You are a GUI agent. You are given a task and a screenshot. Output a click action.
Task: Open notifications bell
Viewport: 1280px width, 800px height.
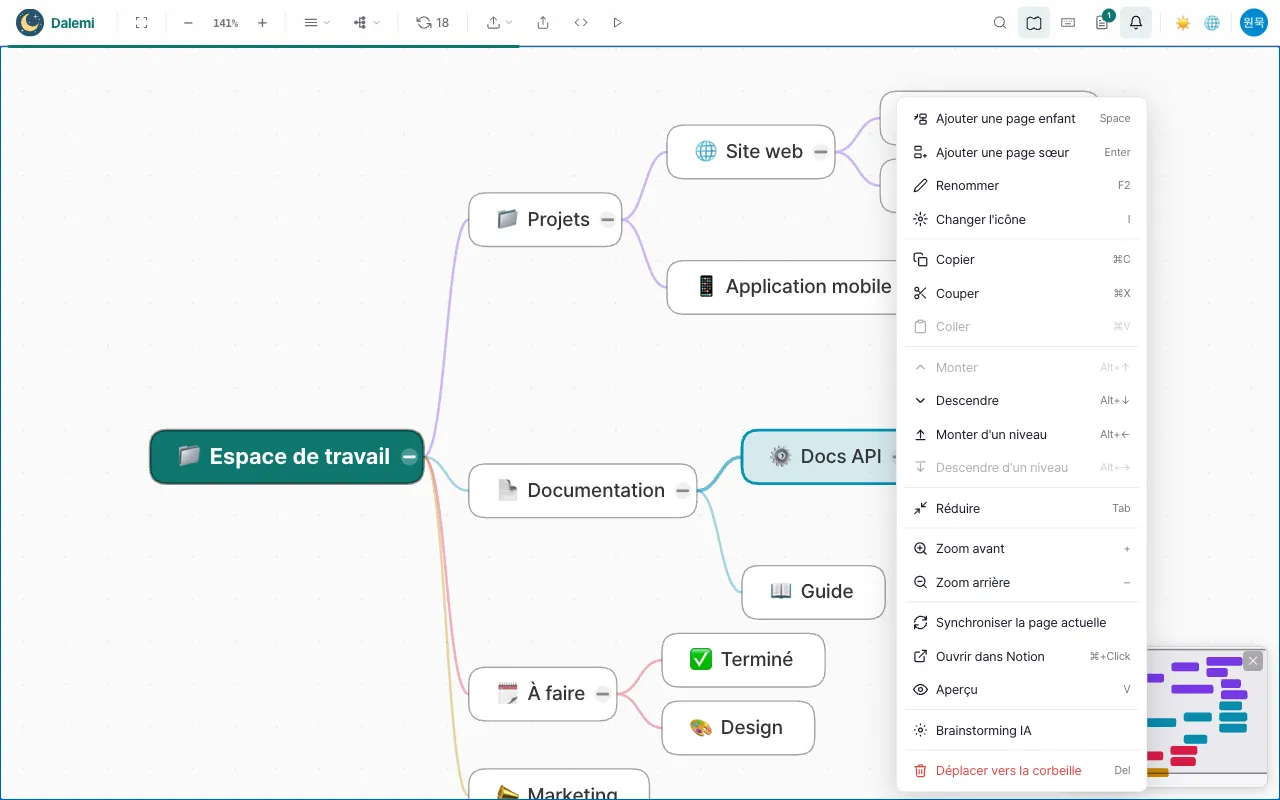(1136, 23)
